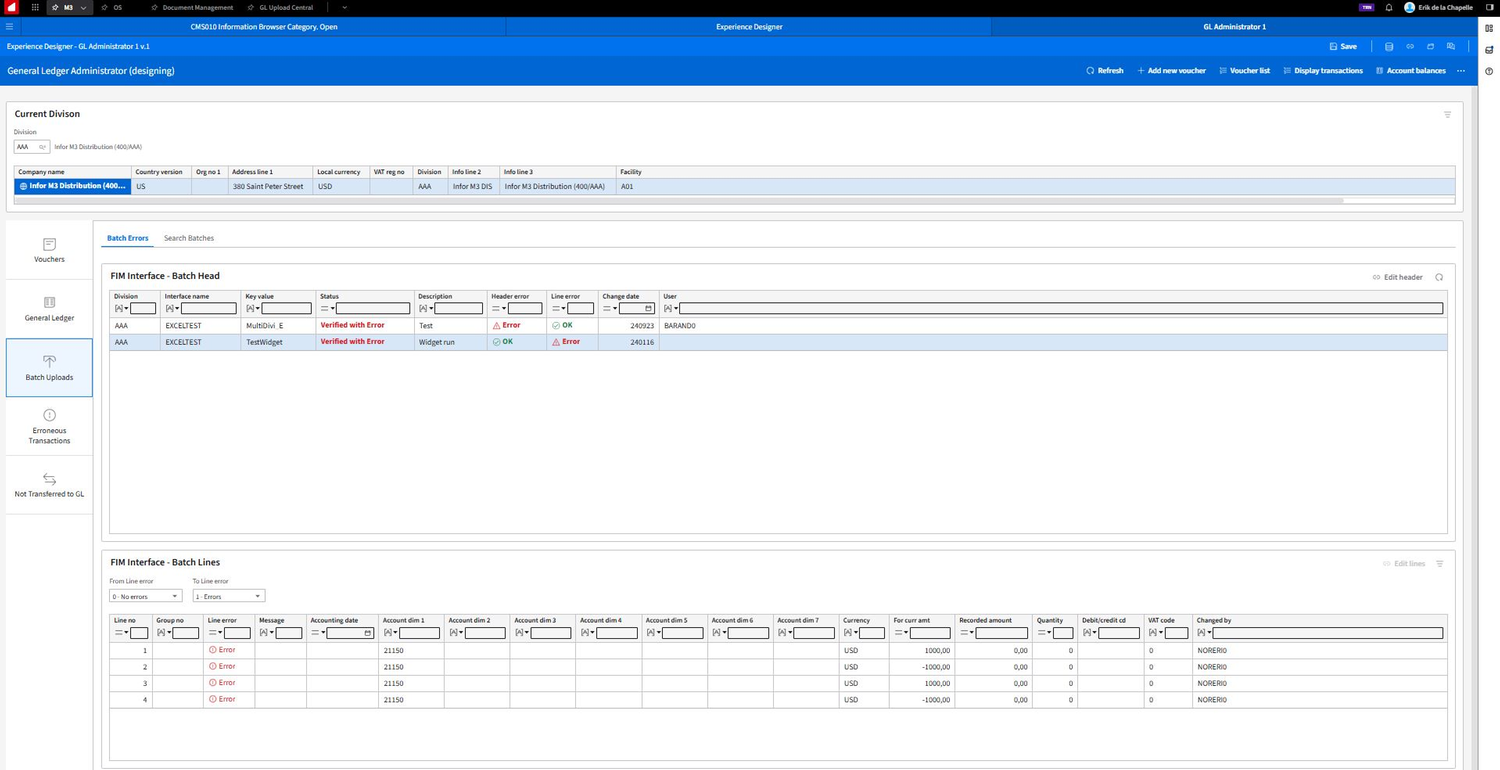Click Edit header in Batch Head
1500x770 pixels.
(x=1397, y=277)
